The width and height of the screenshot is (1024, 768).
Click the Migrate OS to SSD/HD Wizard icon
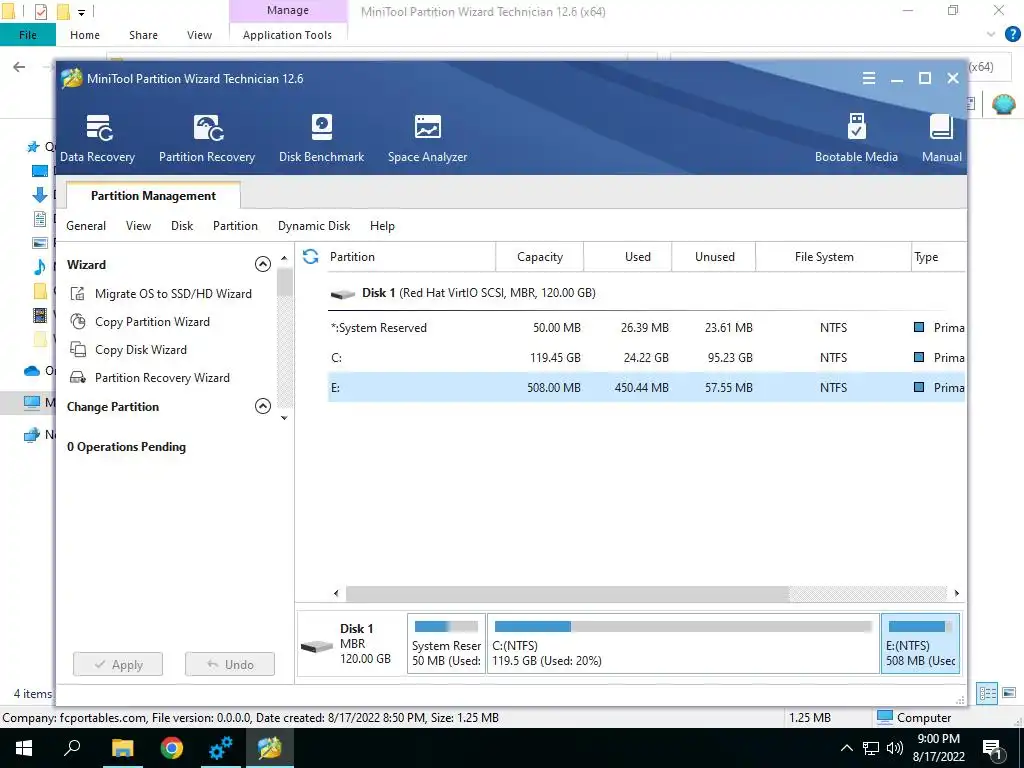pyautogui.click(x=78, y=294)
